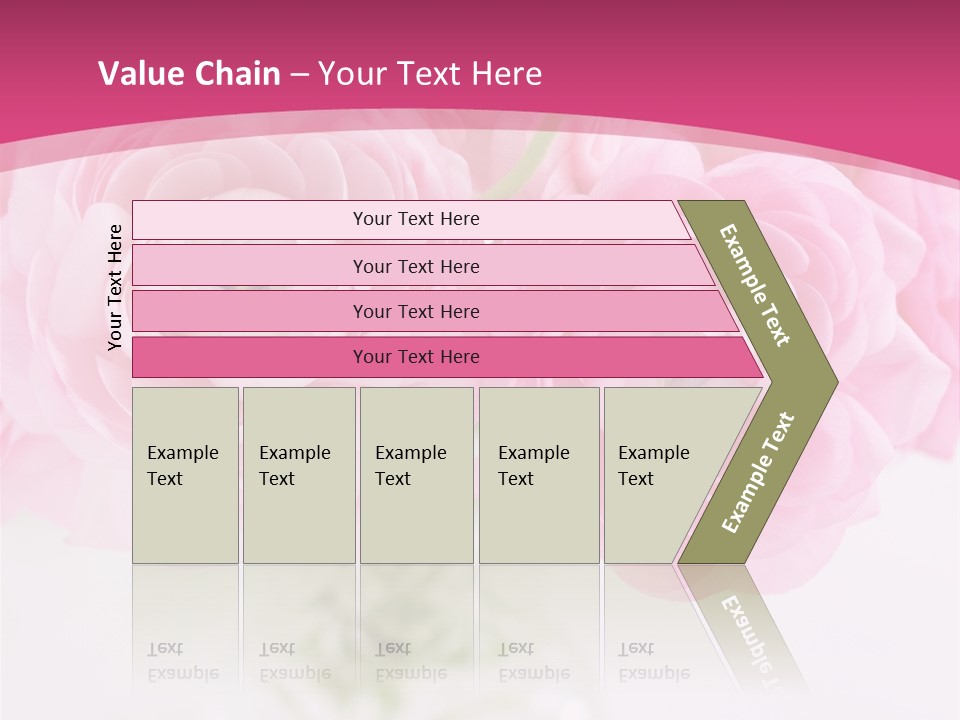This screenshot has height=720, width=960.
Task: Click the bold "Value Chain" title text
Action: pos(189,74)
